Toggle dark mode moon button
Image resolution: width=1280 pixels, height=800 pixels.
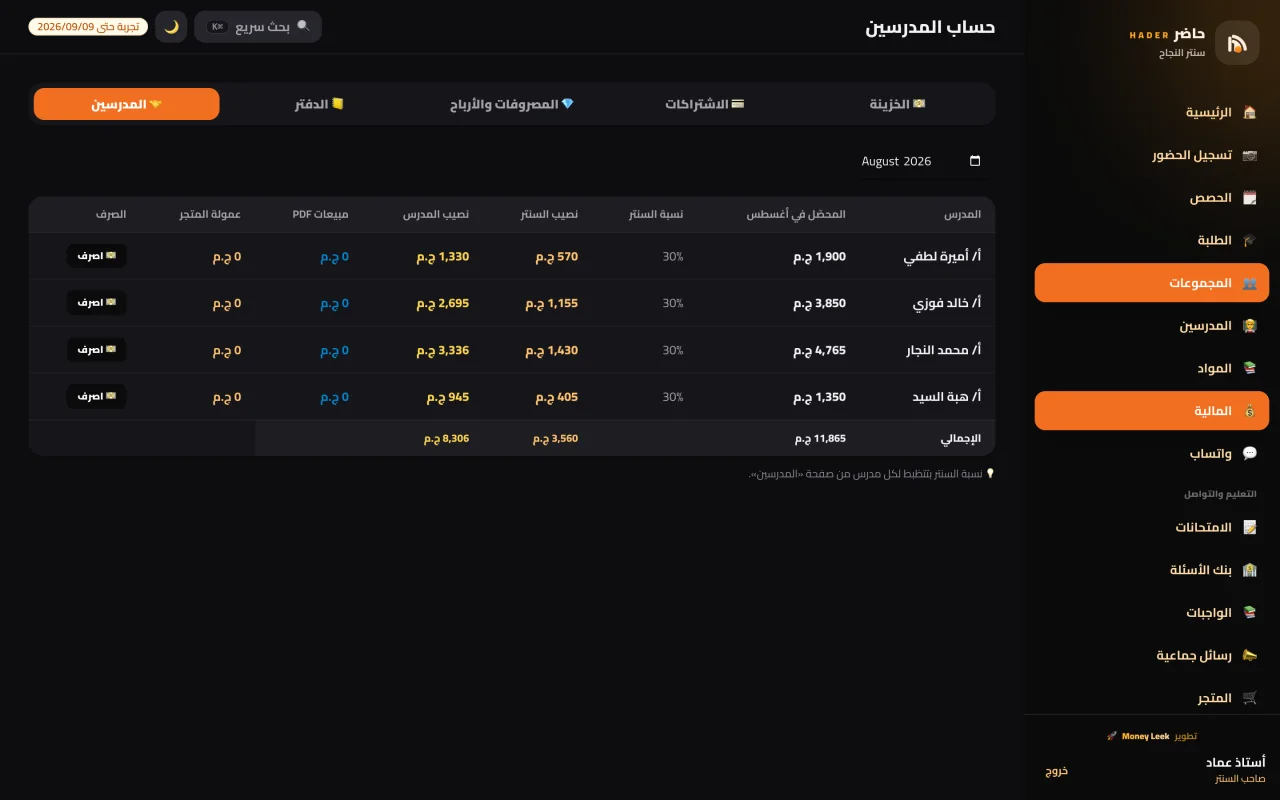pos(171,27)
